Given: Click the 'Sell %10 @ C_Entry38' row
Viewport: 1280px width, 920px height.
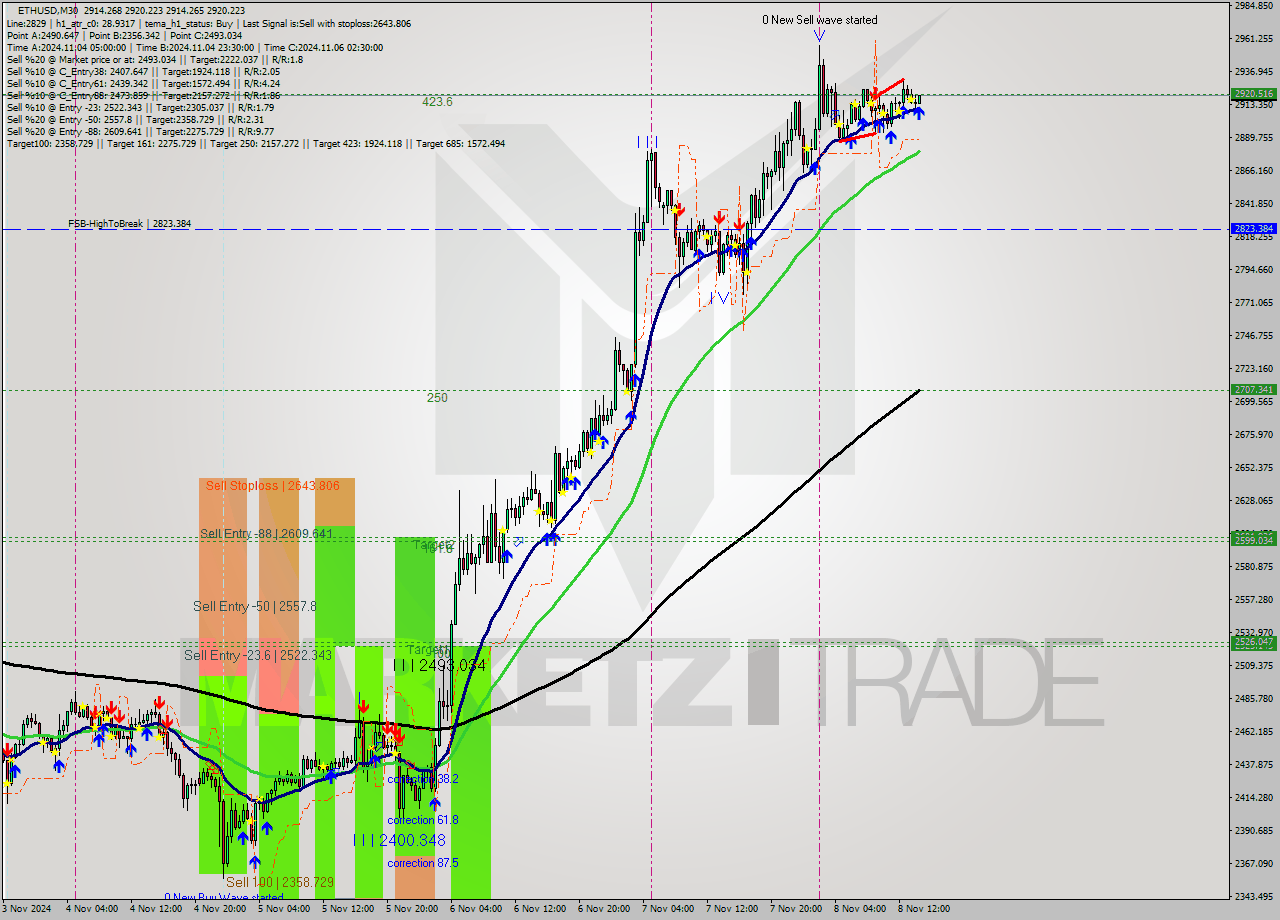Looking at the screenshot, I should point(143,71).
